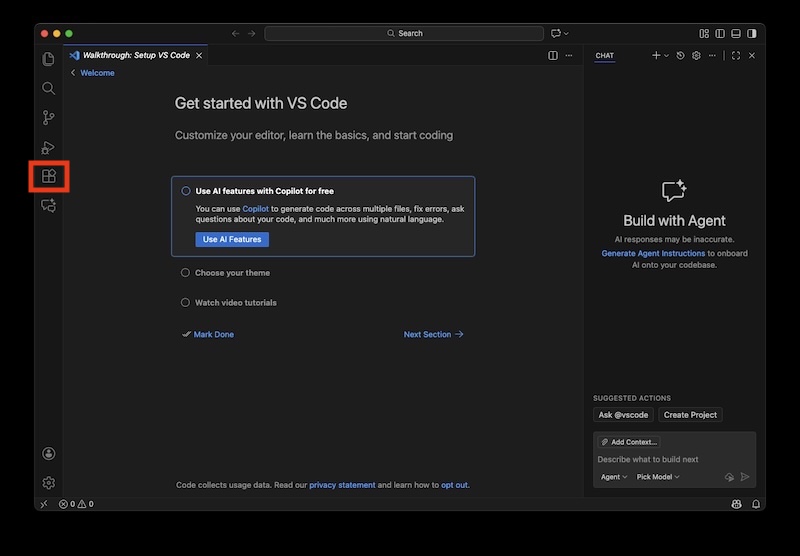Open the chat panel more options
Image resolution: width=800 pixels, height=556 pixels.
pyautogui.click(x=712, y=55)
